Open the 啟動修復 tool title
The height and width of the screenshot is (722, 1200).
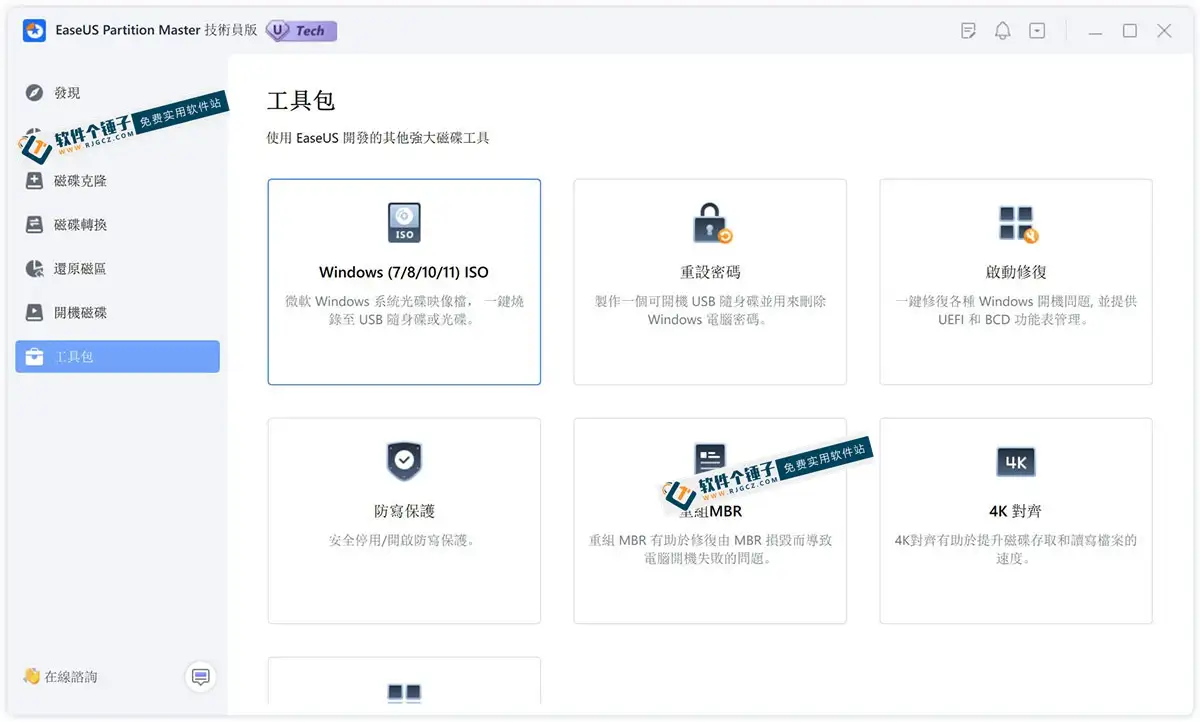pyautogui.click(x=1016, y=272)
